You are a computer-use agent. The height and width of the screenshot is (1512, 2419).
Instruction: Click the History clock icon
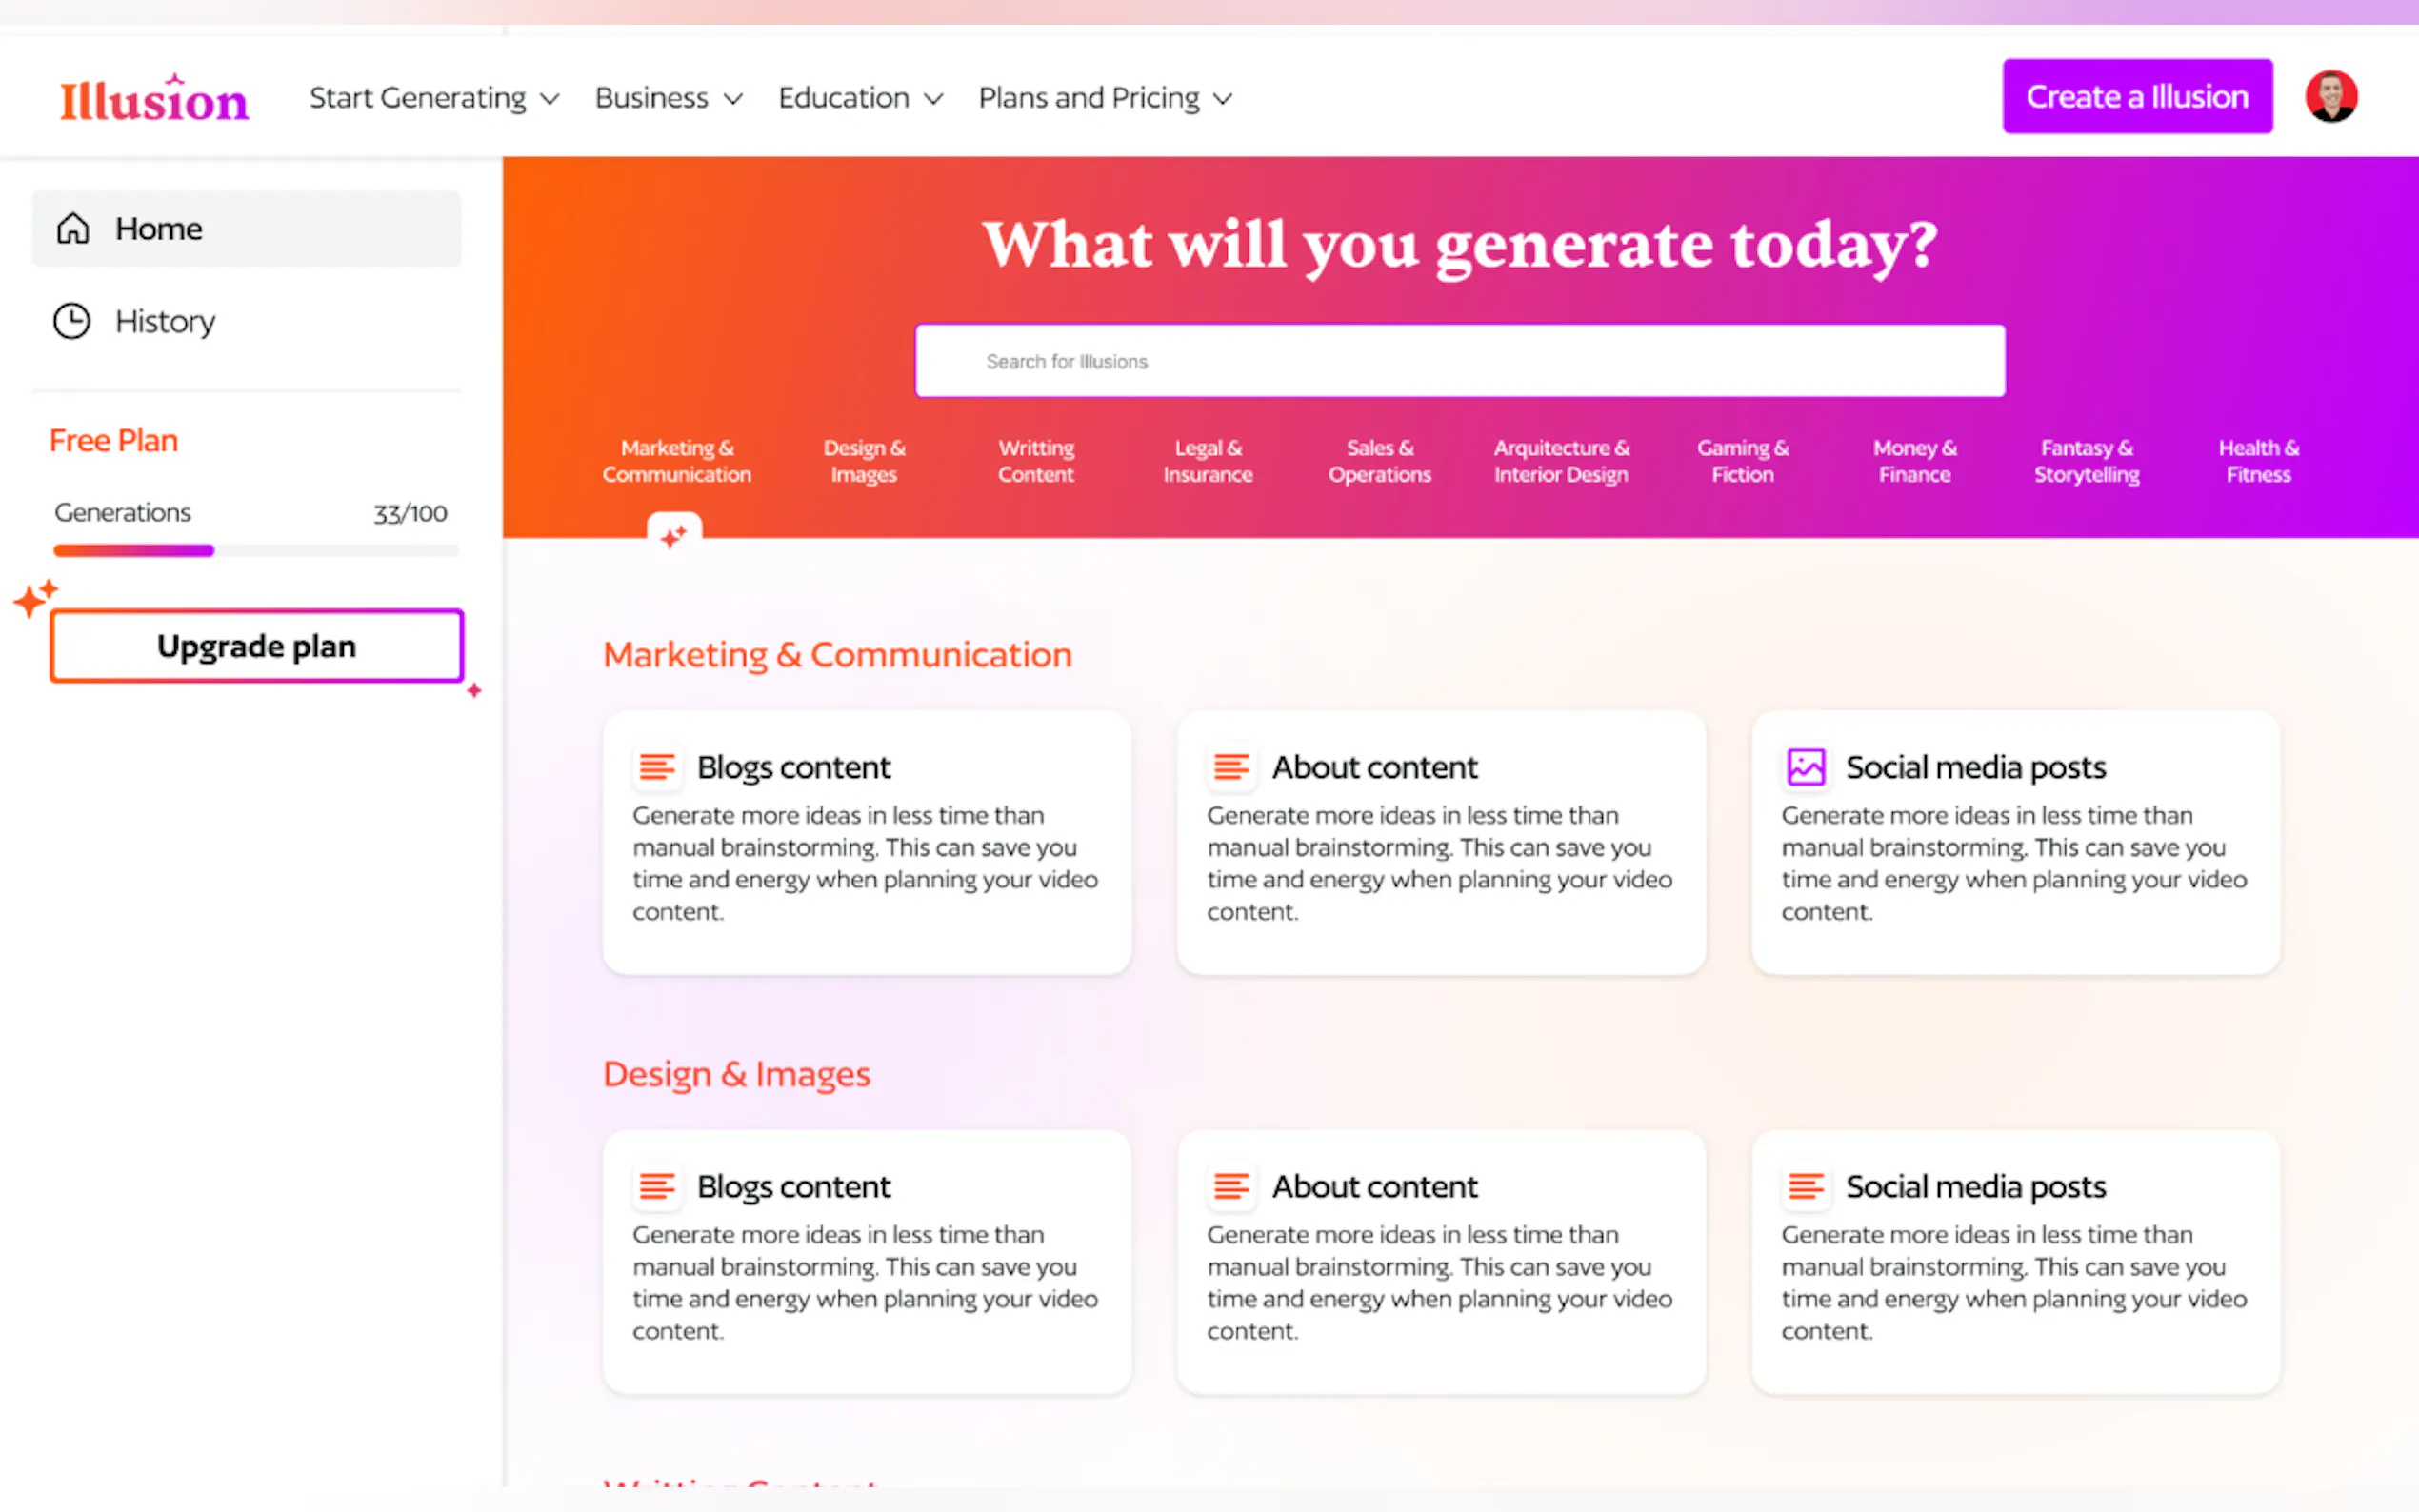pos(72,321)
